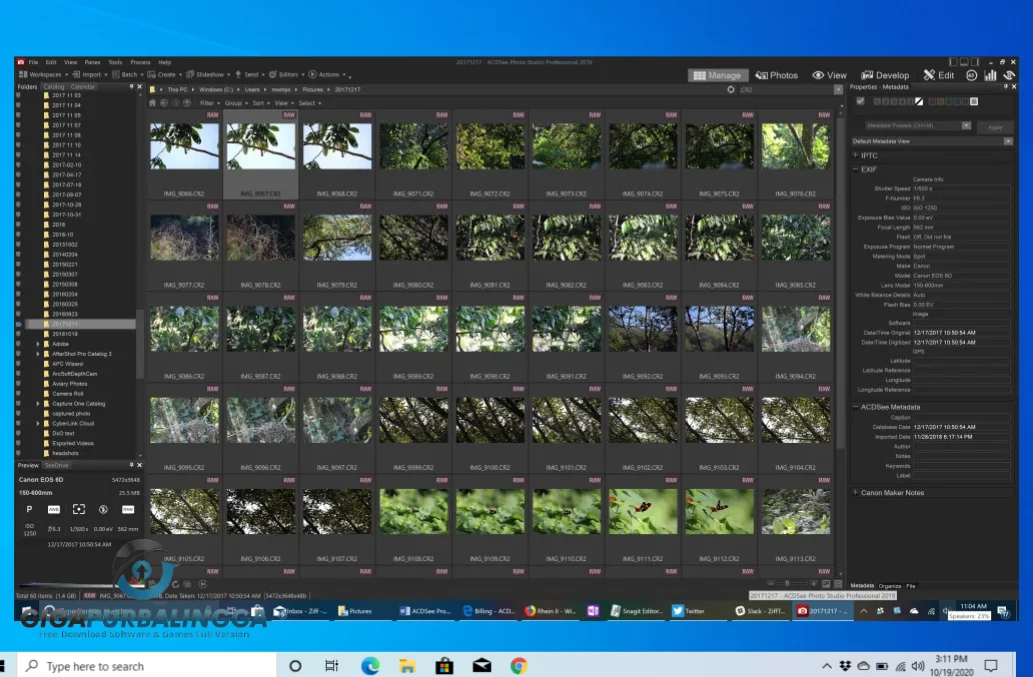
Task: Collapse the EXIF section
Action: coord(856,169)
